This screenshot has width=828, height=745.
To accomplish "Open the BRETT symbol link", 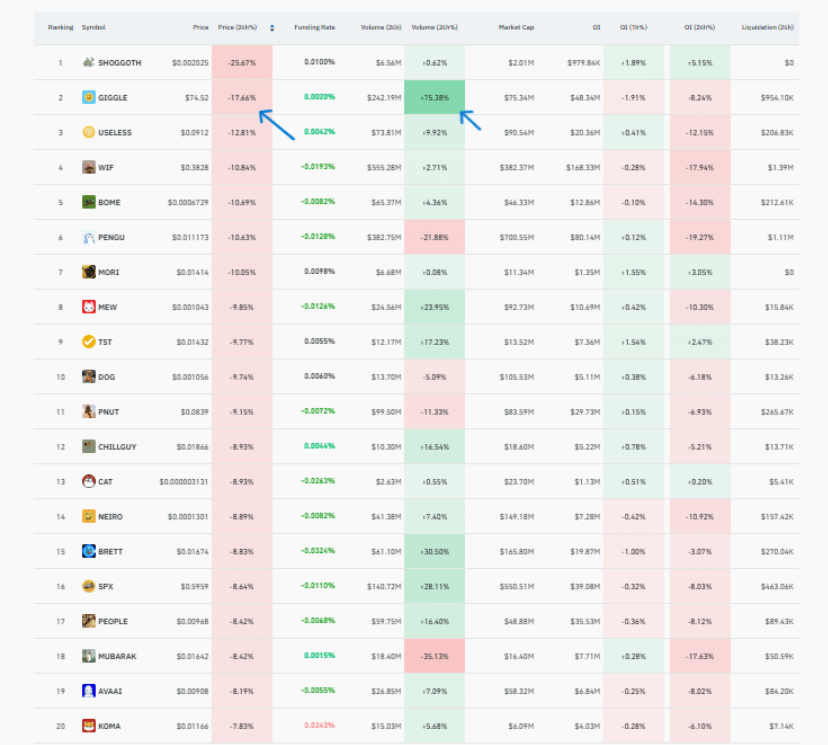I will click(x=110, y=551).
